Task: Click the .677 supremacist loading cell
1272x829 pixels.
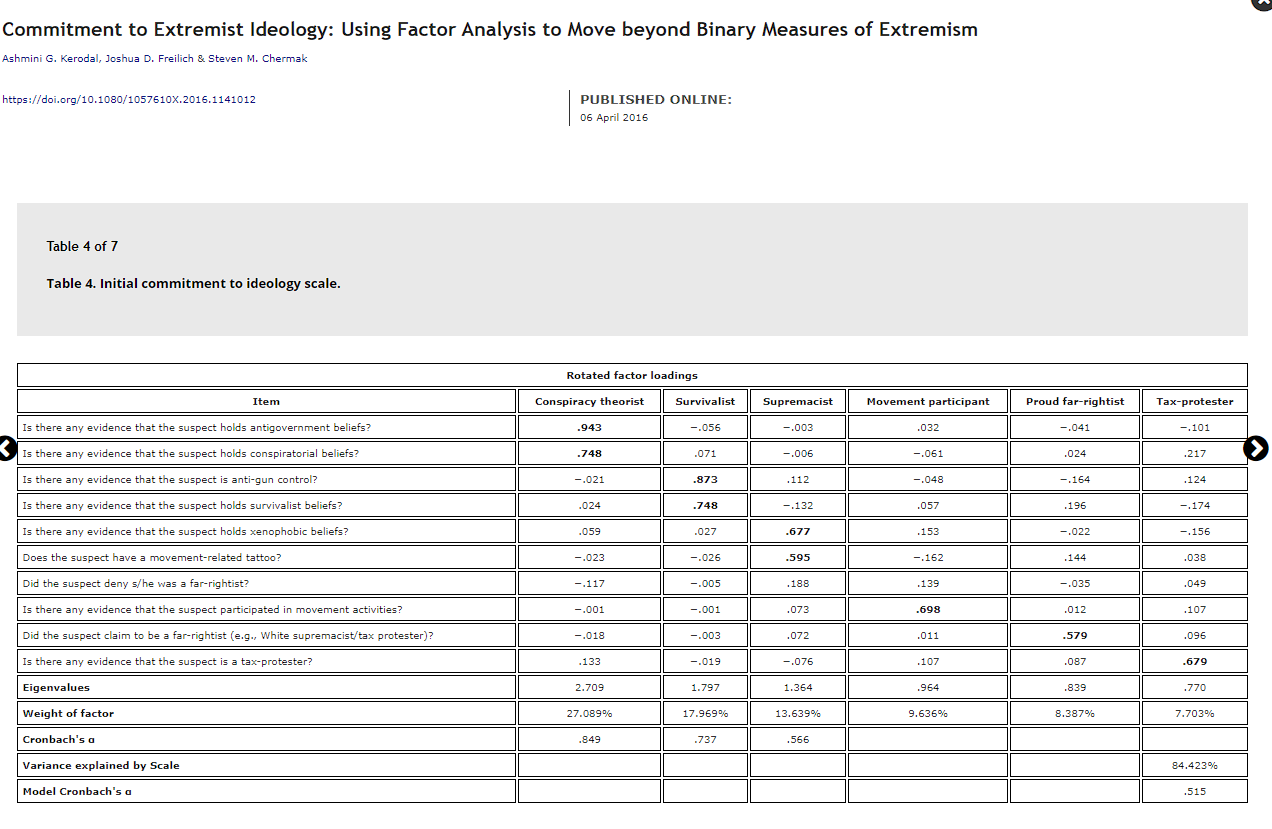Action: tap(798, 531)
